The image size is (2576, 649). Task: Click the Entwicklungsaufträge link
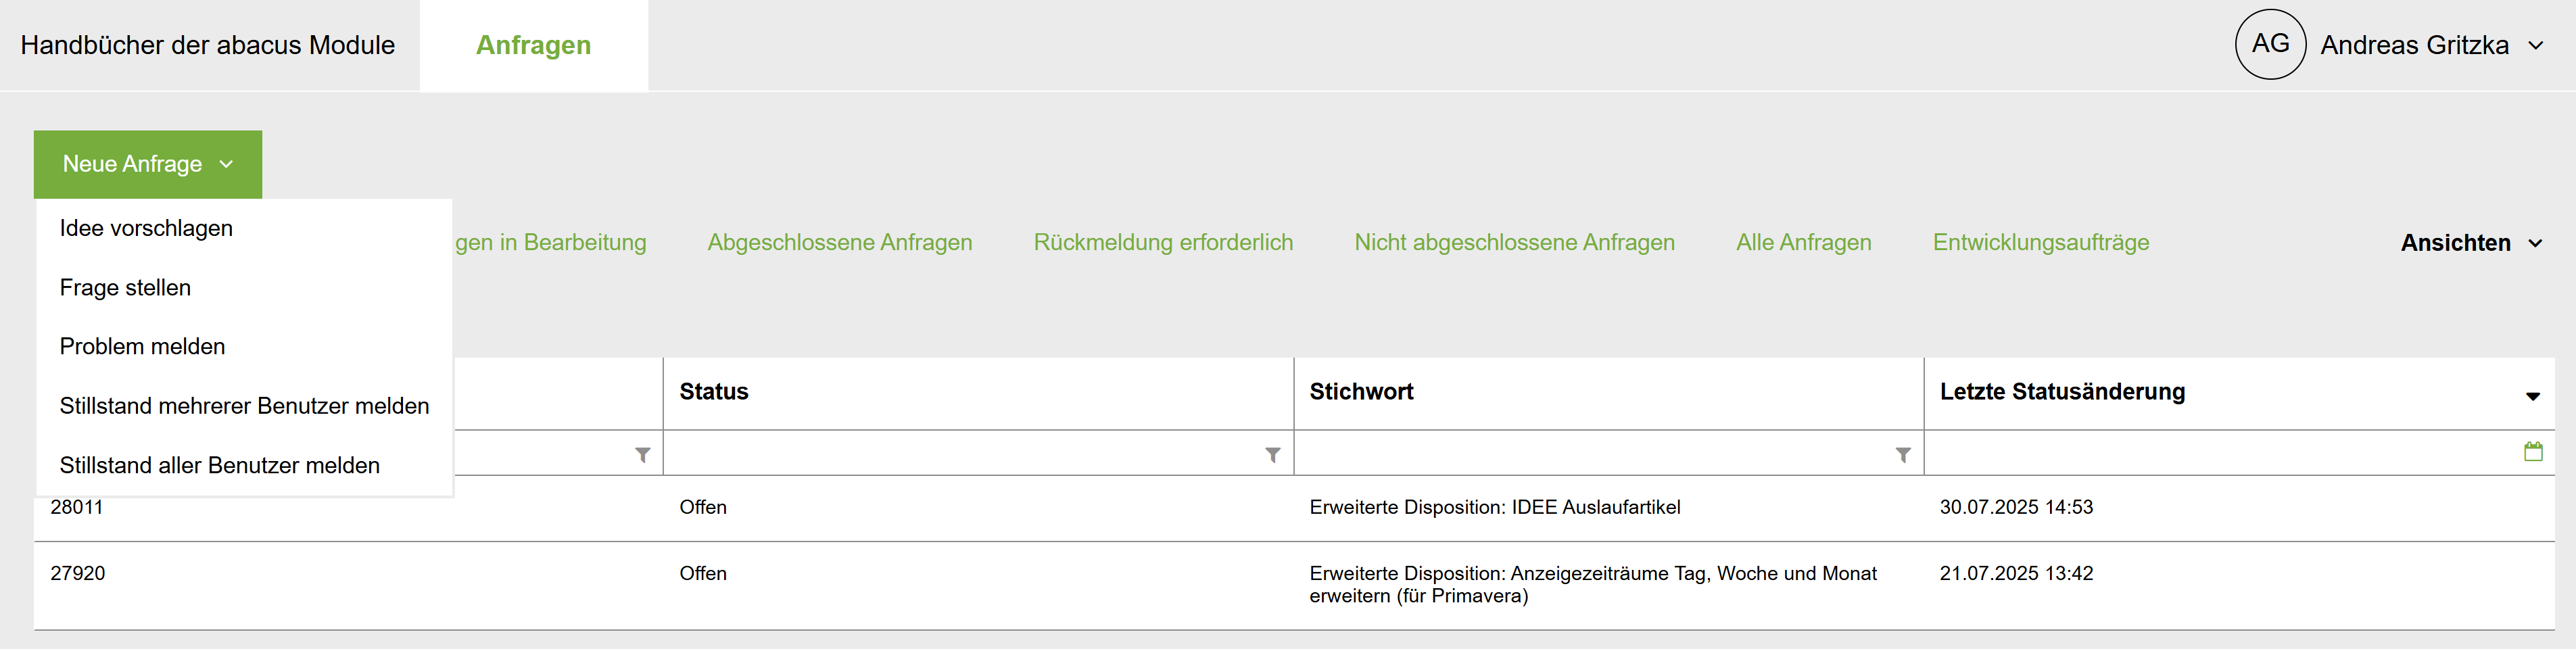point(2040,243)
